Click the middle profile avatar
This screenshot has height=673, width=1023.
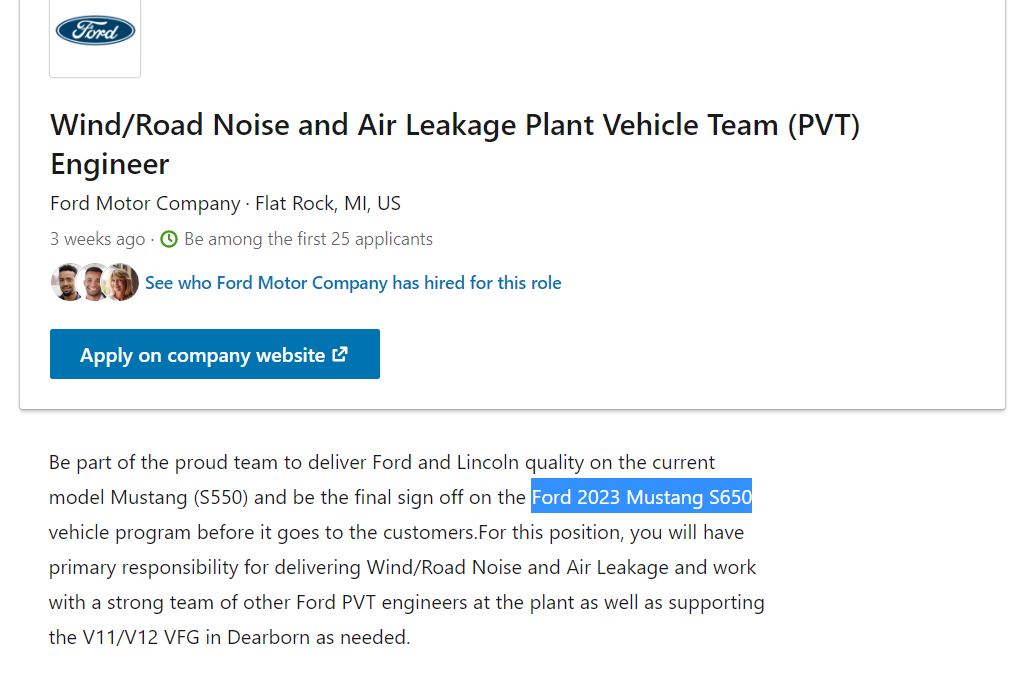(x=94, y=283)
